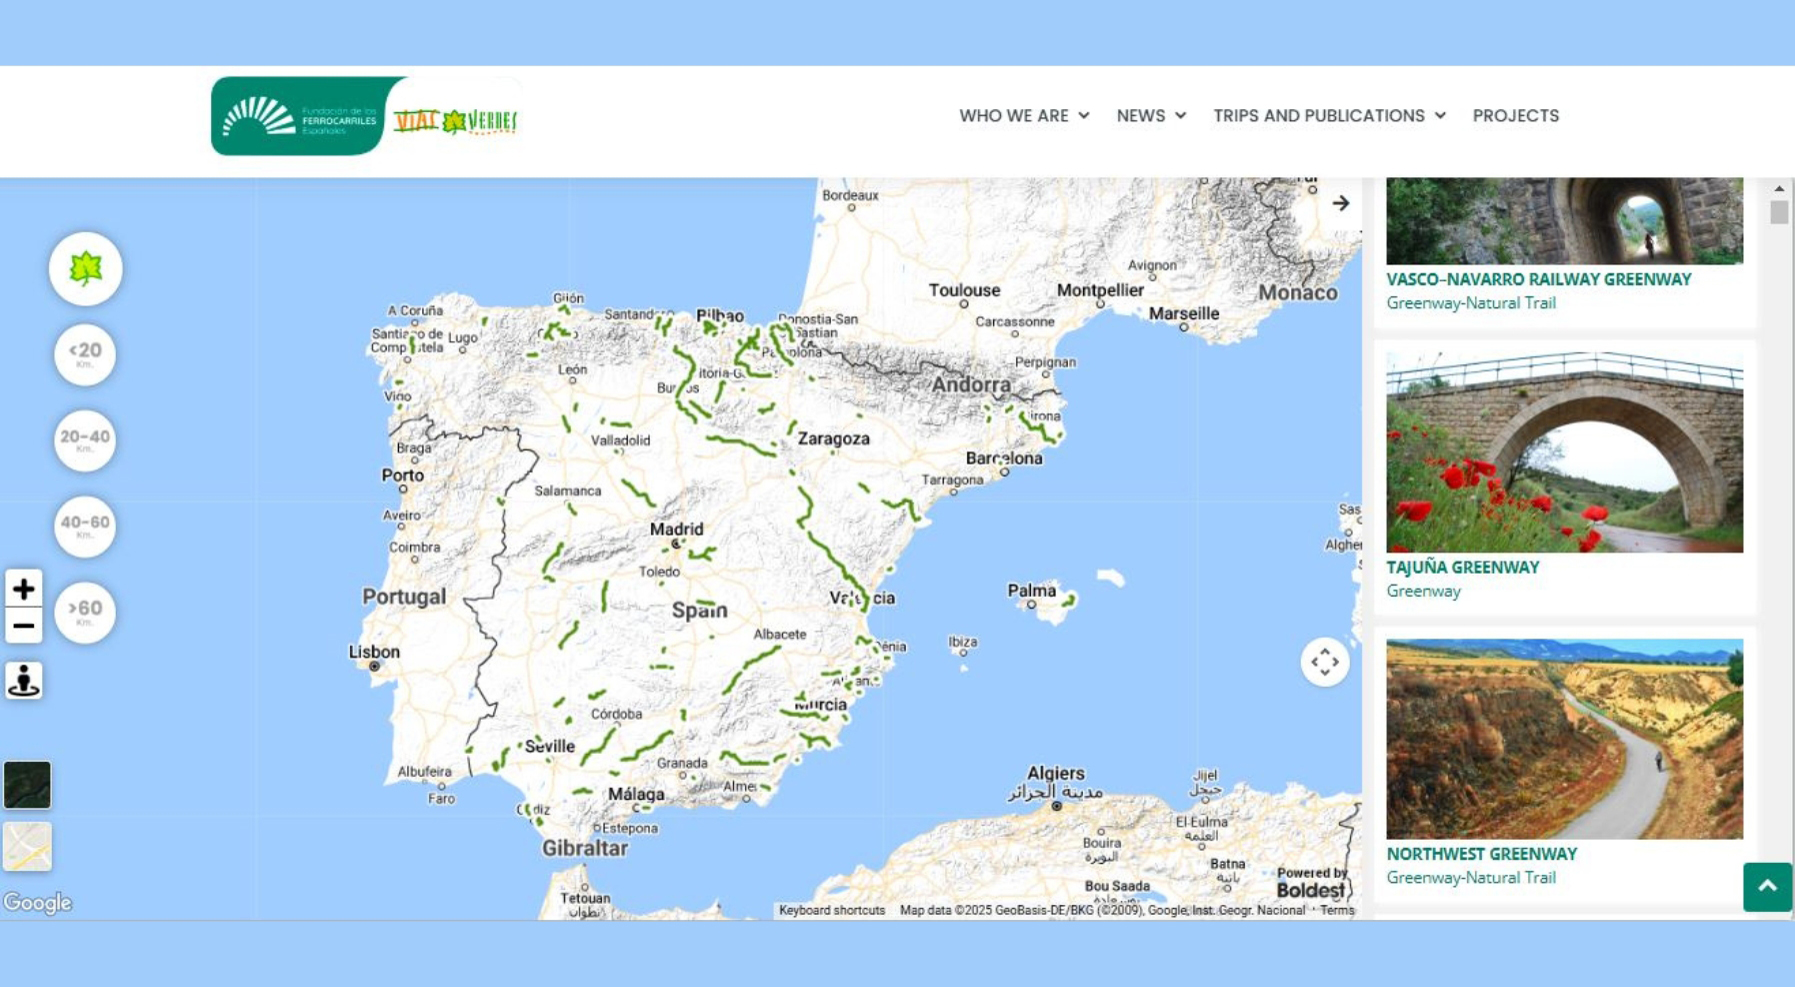This screenshot has height=987, width=1795.
Task: Click the Bilbao label on the map
Action: (720, 316)
